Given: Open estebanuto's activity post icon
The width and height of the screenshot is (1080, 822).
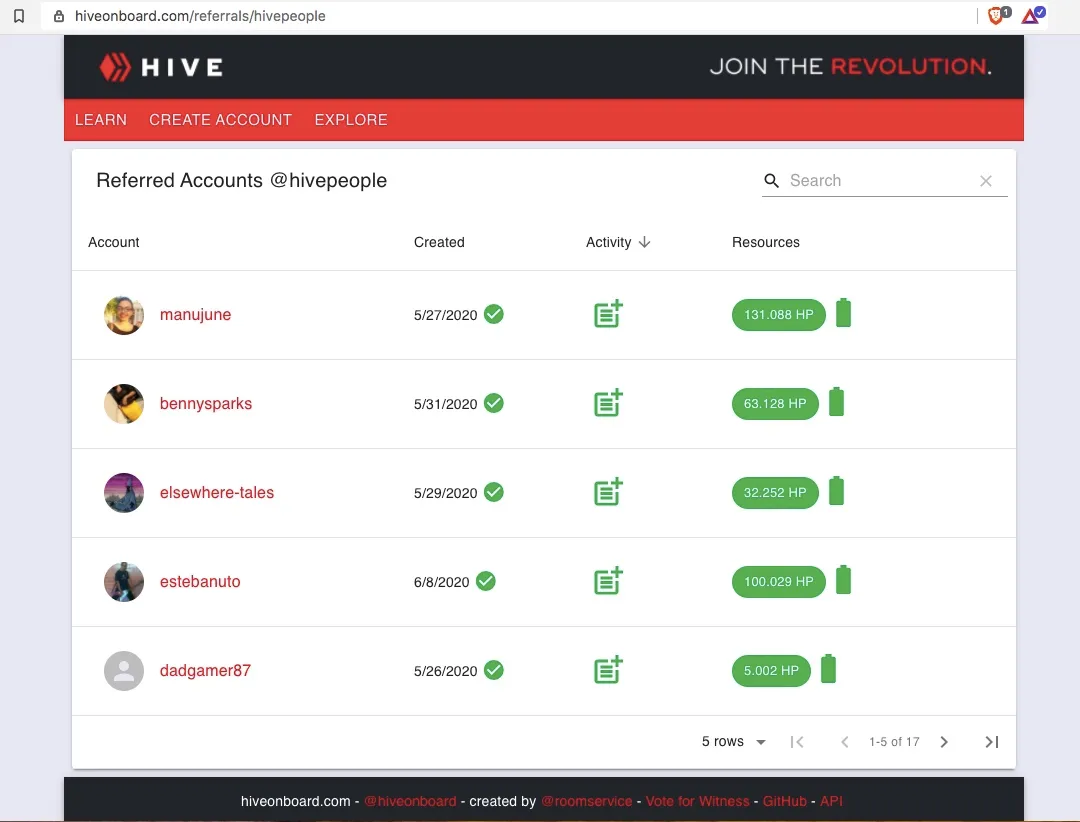Looking at the screenshot, I should pyautogui.click(x=608, y=581).
